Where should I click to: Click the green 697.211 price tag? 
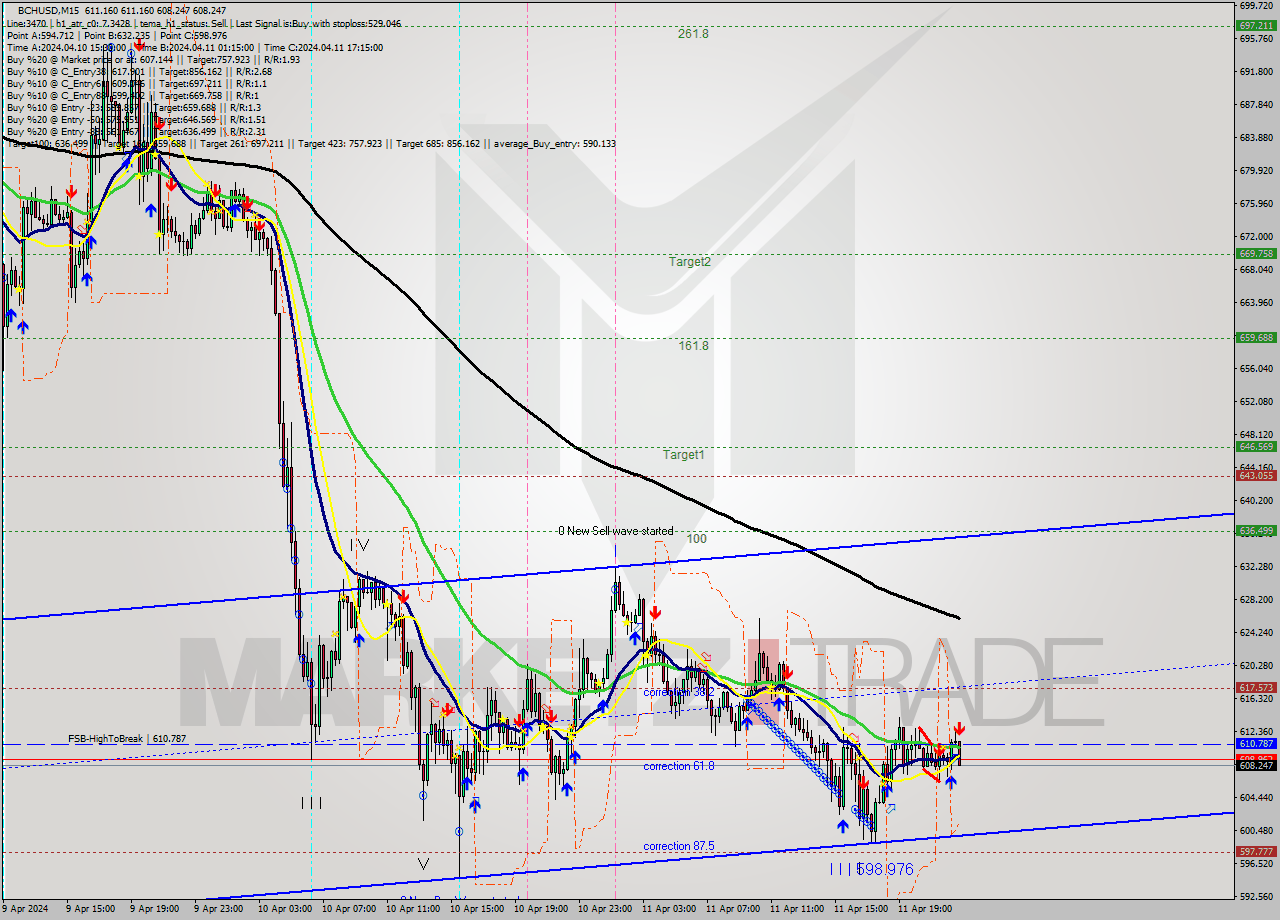pyautogui.click(x=1256, y=26)
